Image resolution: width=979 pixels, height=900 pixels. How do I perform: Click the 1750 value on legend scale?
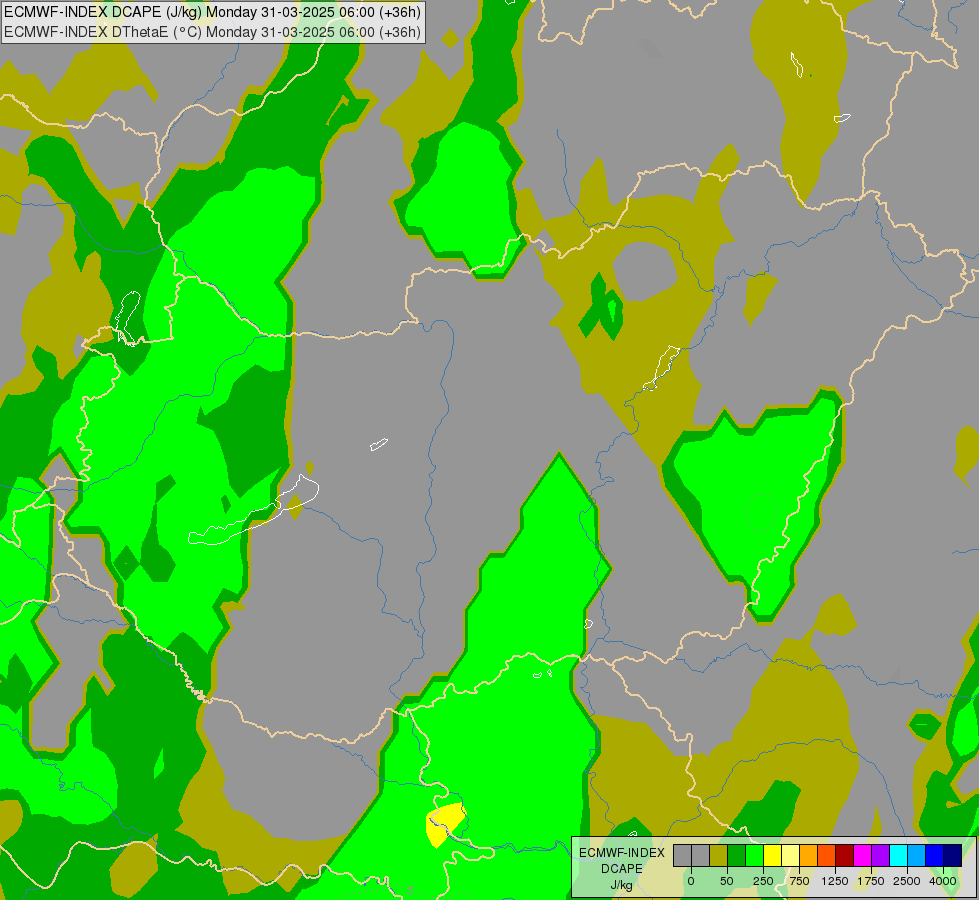tap(871, 881)
